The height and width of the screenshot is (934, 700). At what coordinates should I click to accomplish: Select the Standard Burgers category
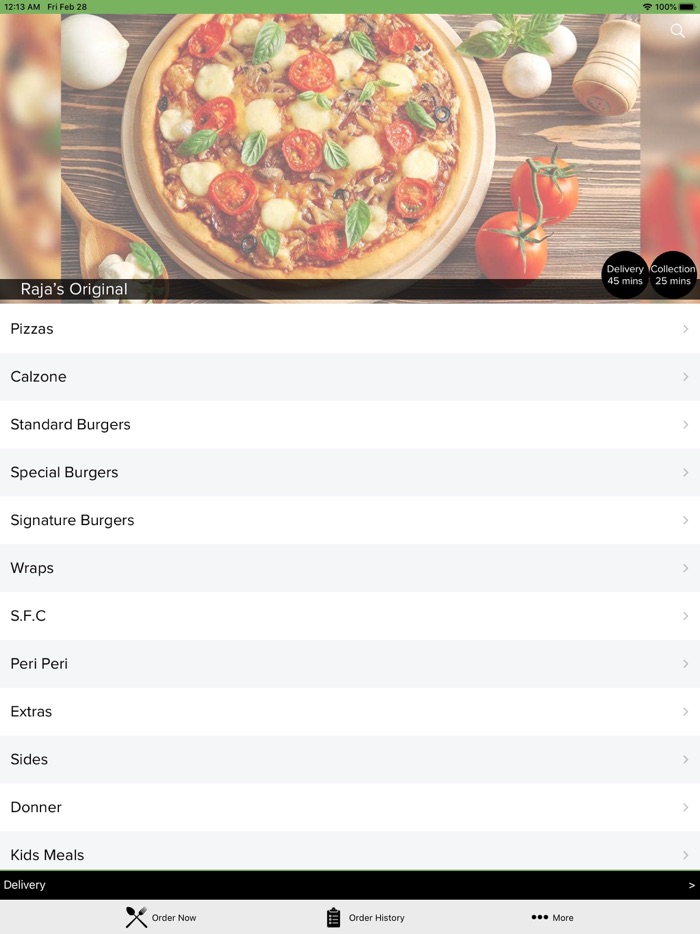pyautogui.click(x=350, y=425)
